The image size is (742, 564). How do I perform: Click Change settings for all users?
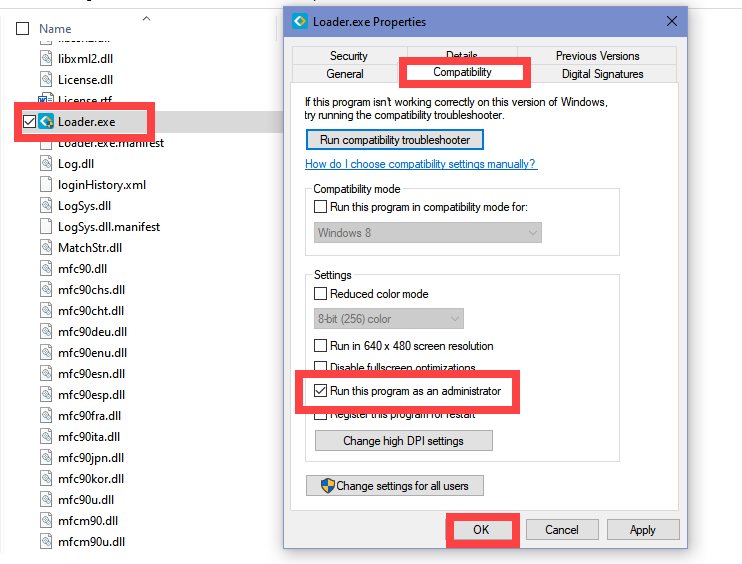pos(395,486)
